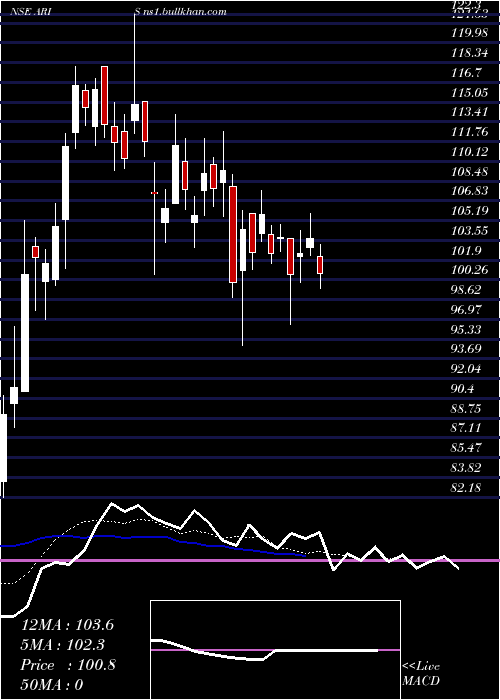Click the 111.76 price level label
Image resolution: width=500 pixels, height=700 pixels.
click(x=470, y=132)
